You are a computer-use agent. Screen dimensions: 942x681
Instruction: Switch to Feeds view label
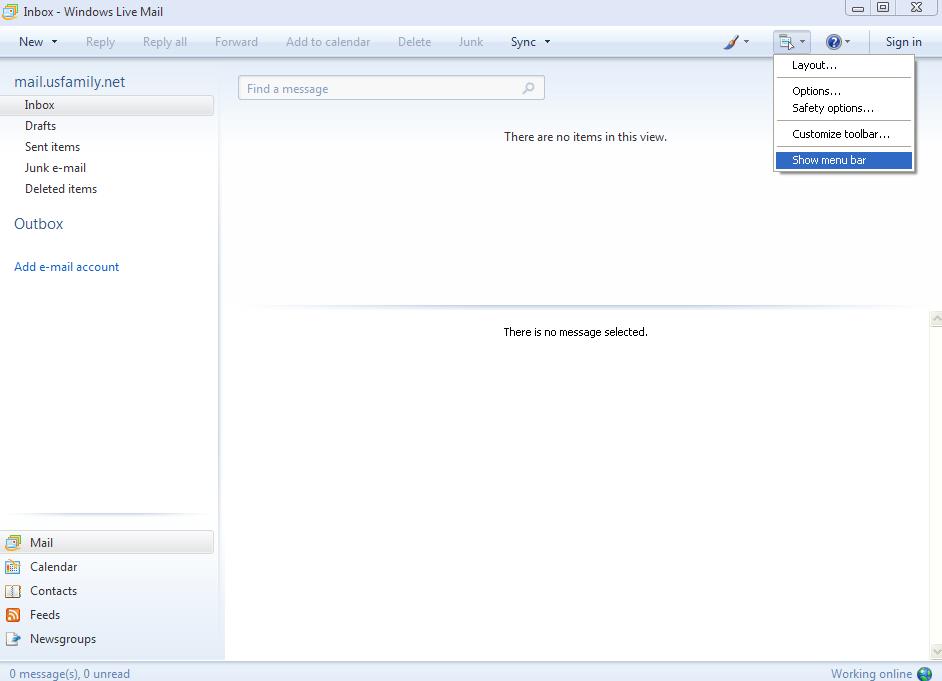45,615
